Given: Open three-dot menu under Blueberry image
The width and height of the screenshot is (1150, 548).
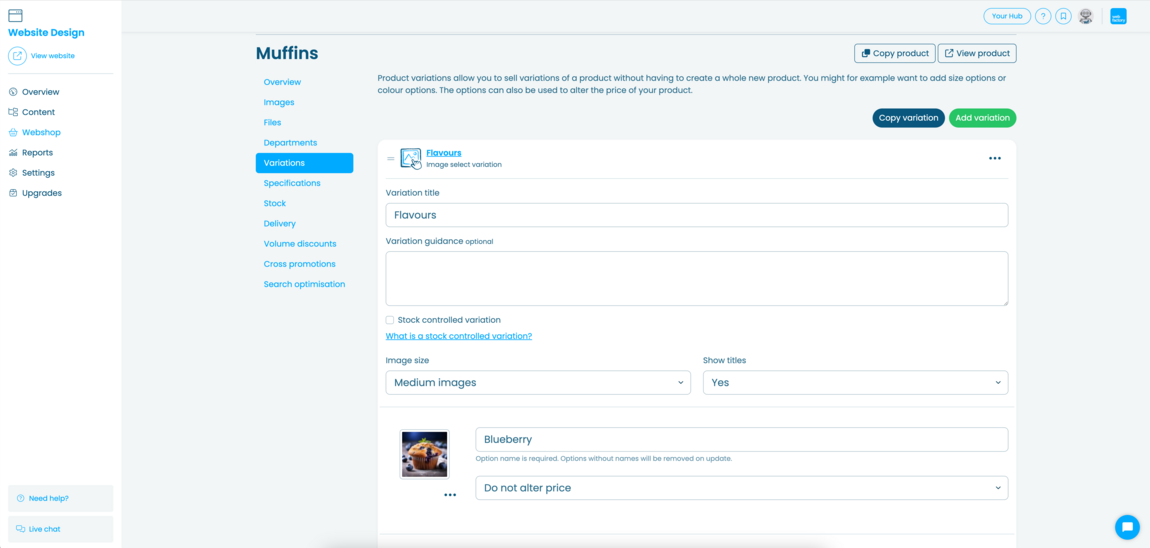Looking at the screenshot, I should (450, 495).
